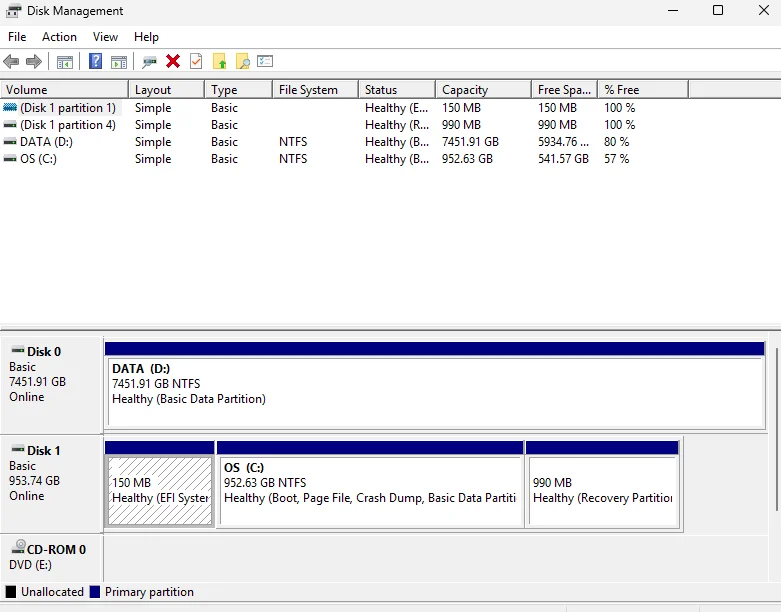781x612 pixels.
Task: Click the black Unallocated legend swatch
Action: pyautogui.click(x=10, y=592)
